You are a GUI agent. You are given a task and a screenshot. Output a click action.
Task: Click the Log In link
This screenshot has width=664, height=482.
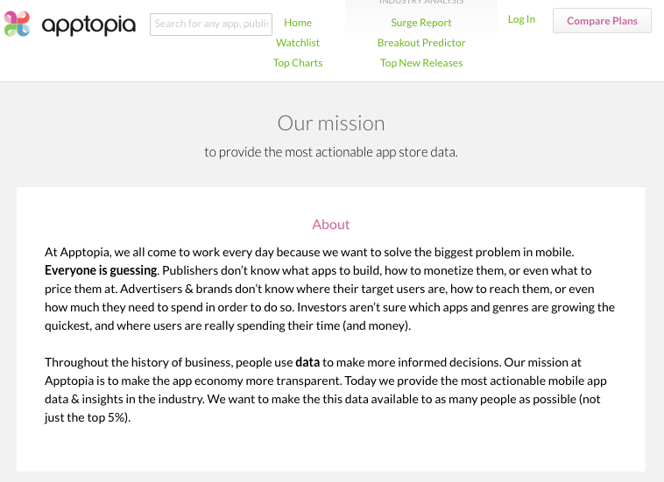521,19
